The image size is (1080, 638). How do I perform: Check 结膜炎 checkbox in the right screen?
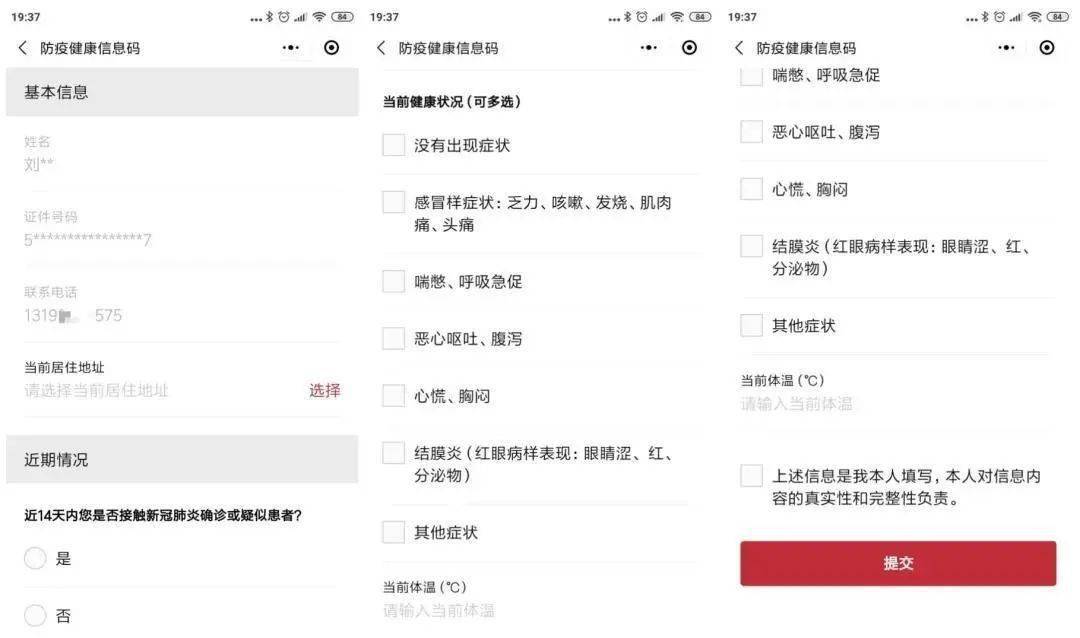752,246
